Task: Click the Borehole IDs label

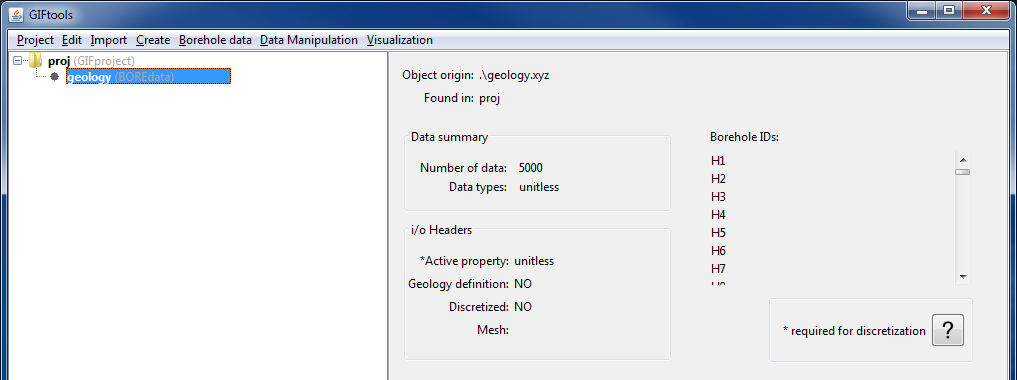Action: [x=744, y=137]
